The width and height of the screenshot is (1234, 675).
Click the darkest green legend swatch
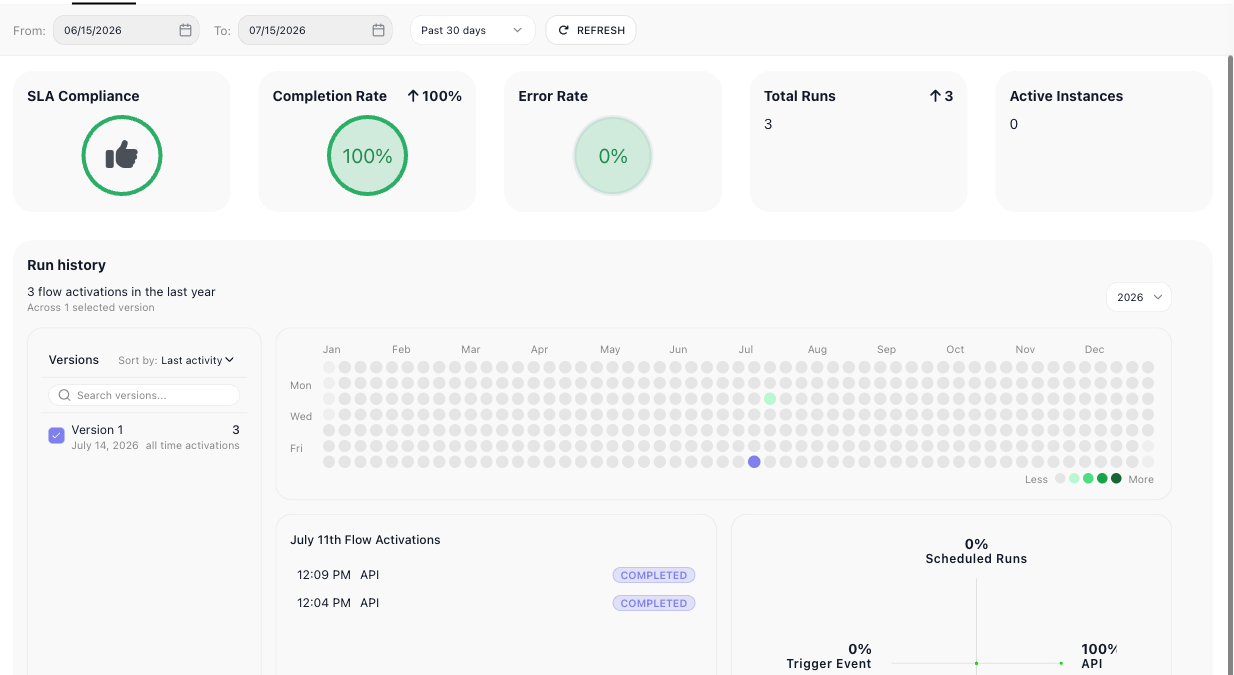pyautogui.click(x=1116, y=479)
